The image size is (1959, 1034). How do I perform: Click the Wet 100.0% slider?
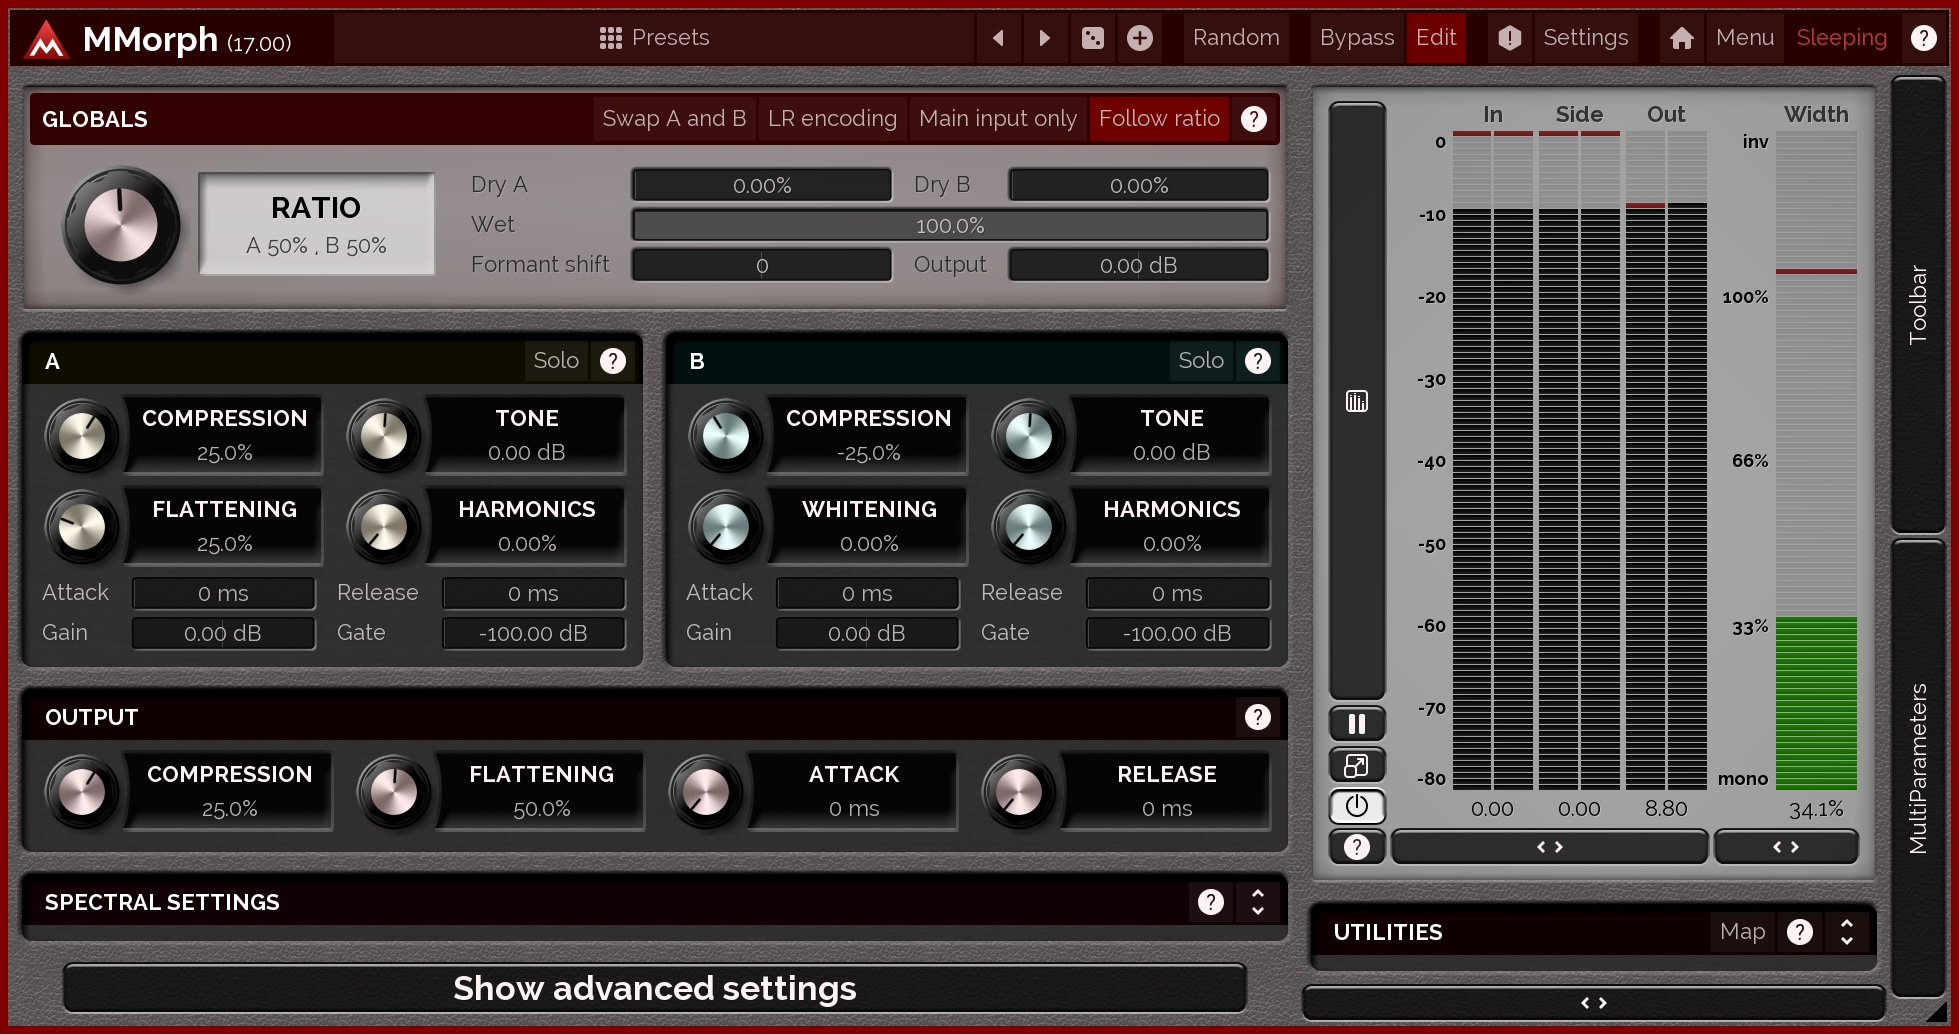point(949,226)
